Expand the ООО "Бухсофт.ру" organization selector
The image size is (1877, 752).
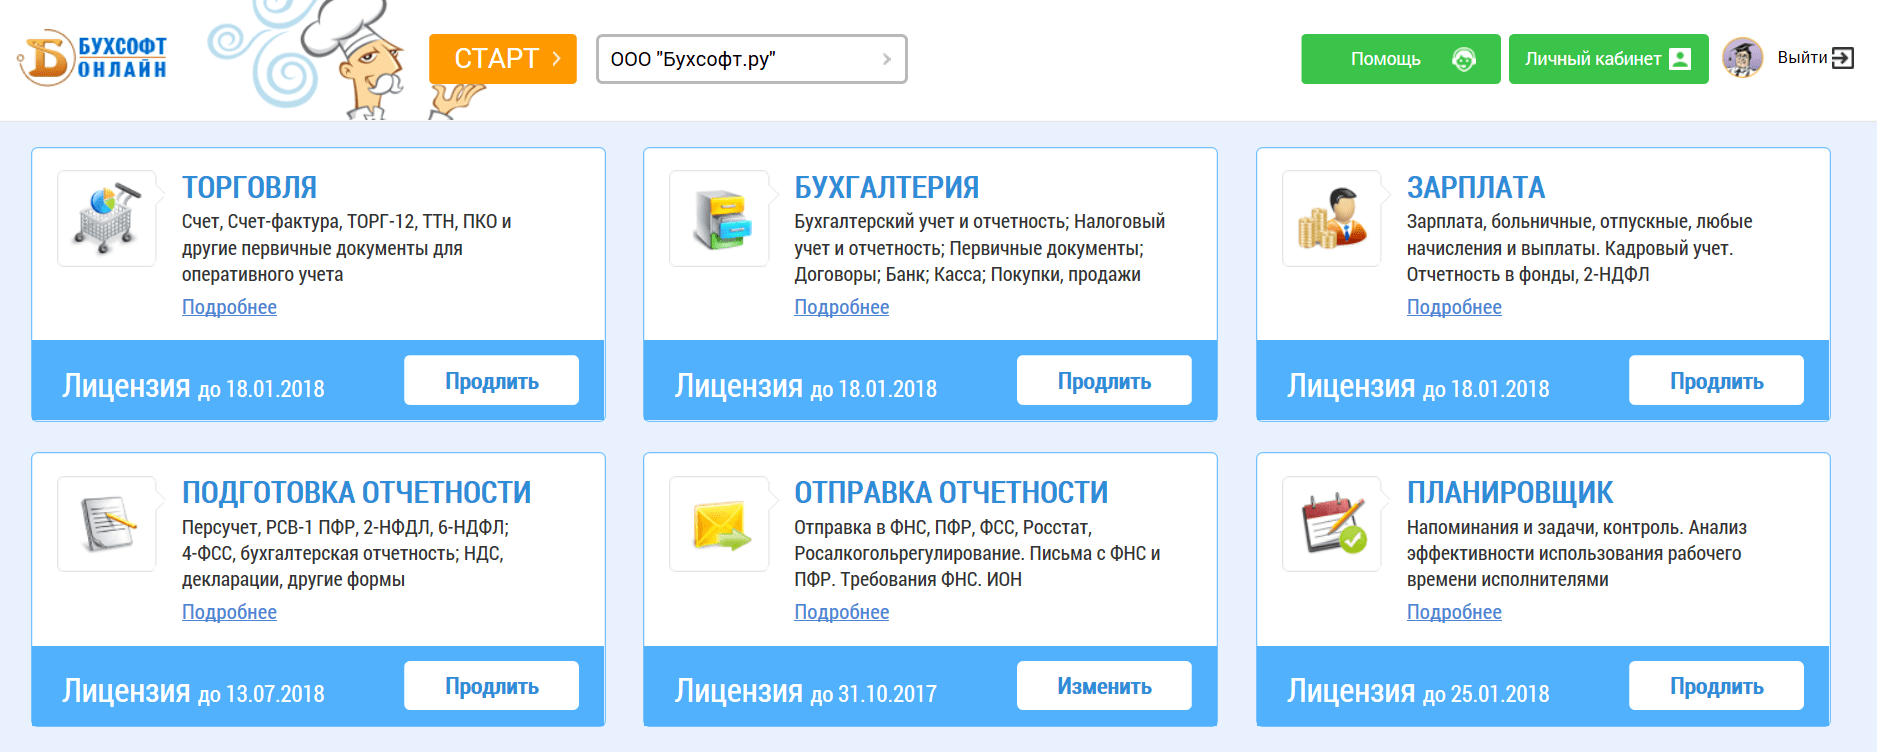pos(751,59)
